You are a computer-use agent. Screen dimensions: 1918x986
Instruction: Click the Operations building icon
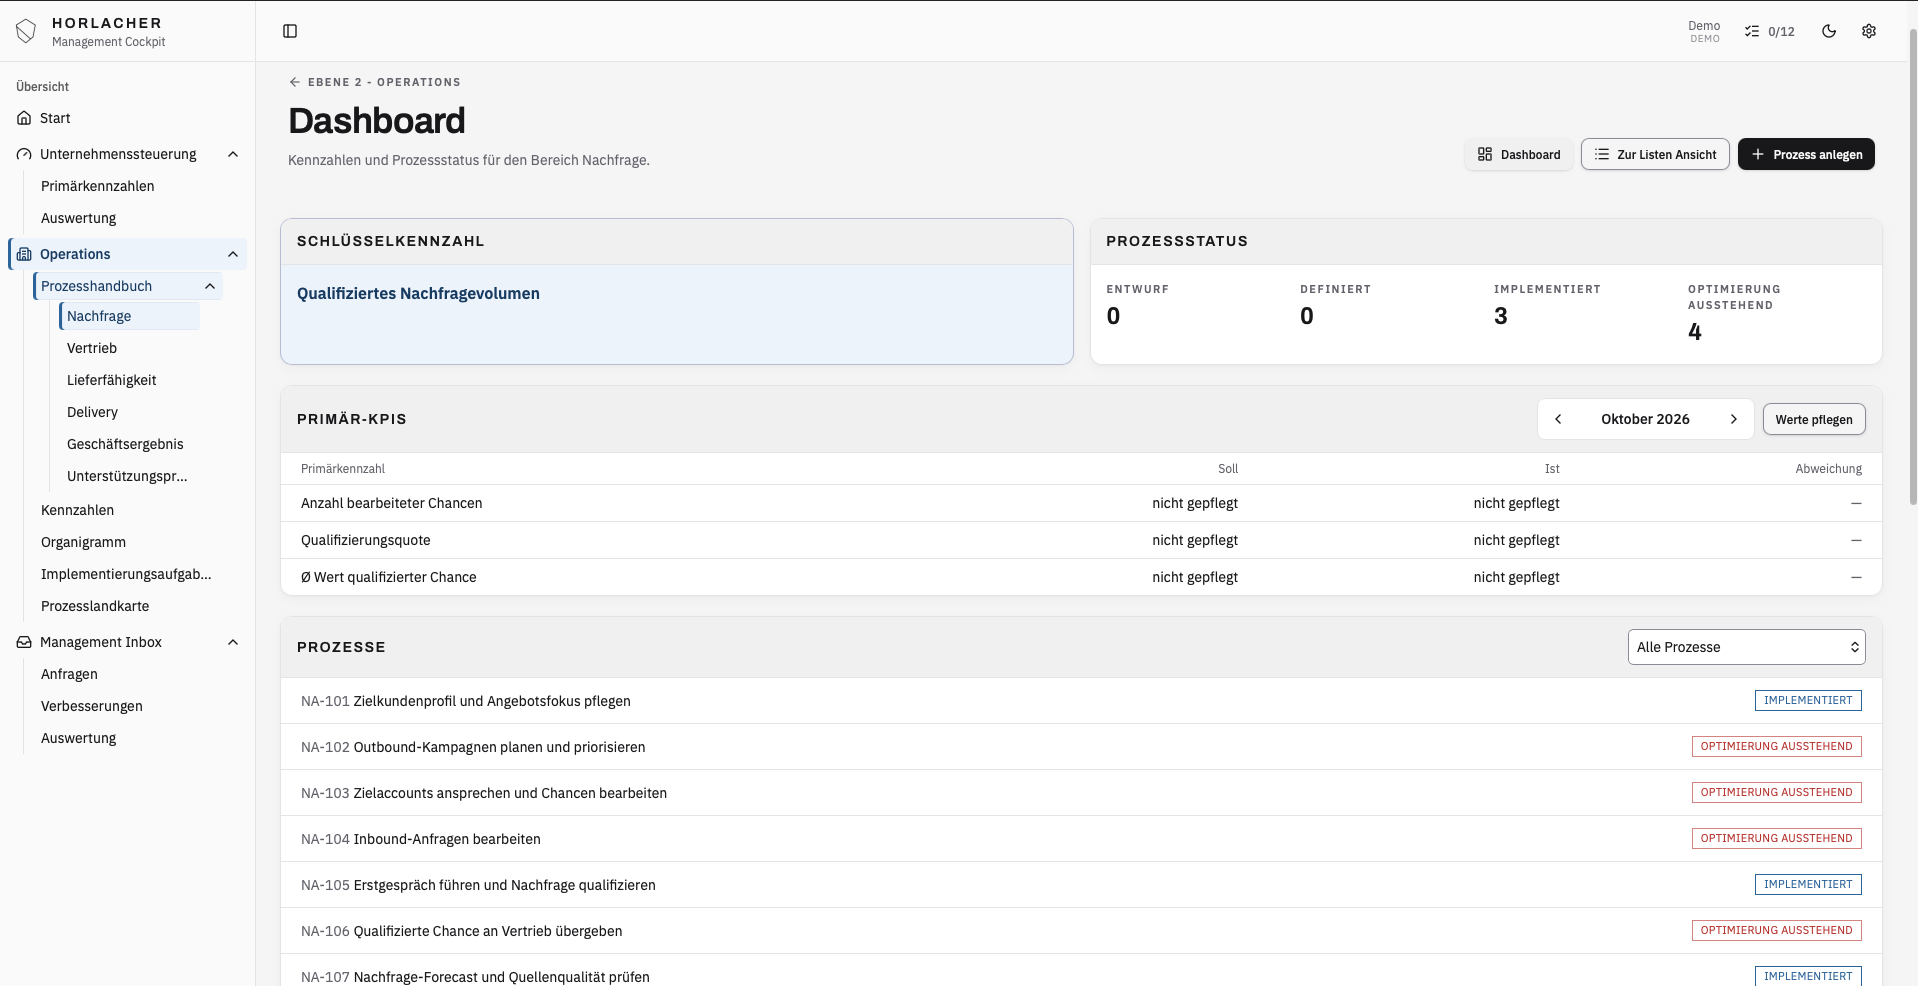[x=24, y=254]
